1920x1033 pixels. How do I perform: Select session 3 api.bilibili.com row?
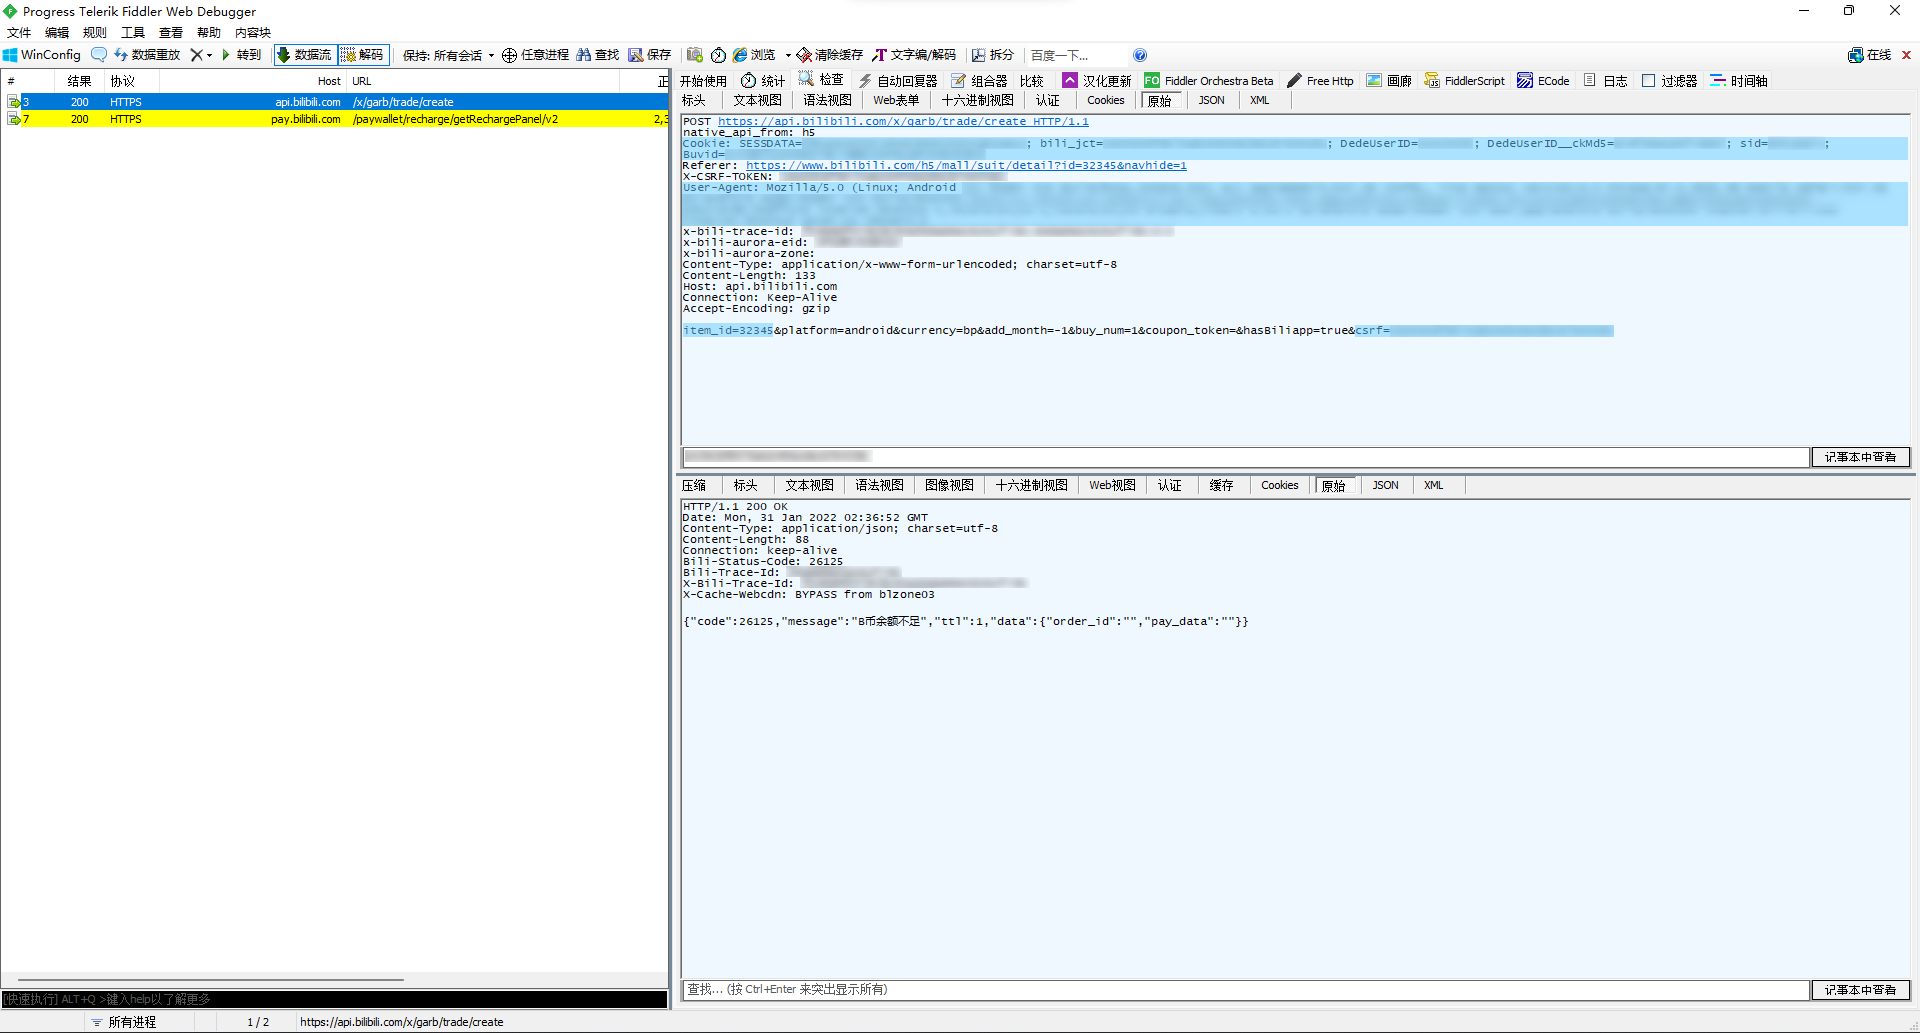(334, 102)
